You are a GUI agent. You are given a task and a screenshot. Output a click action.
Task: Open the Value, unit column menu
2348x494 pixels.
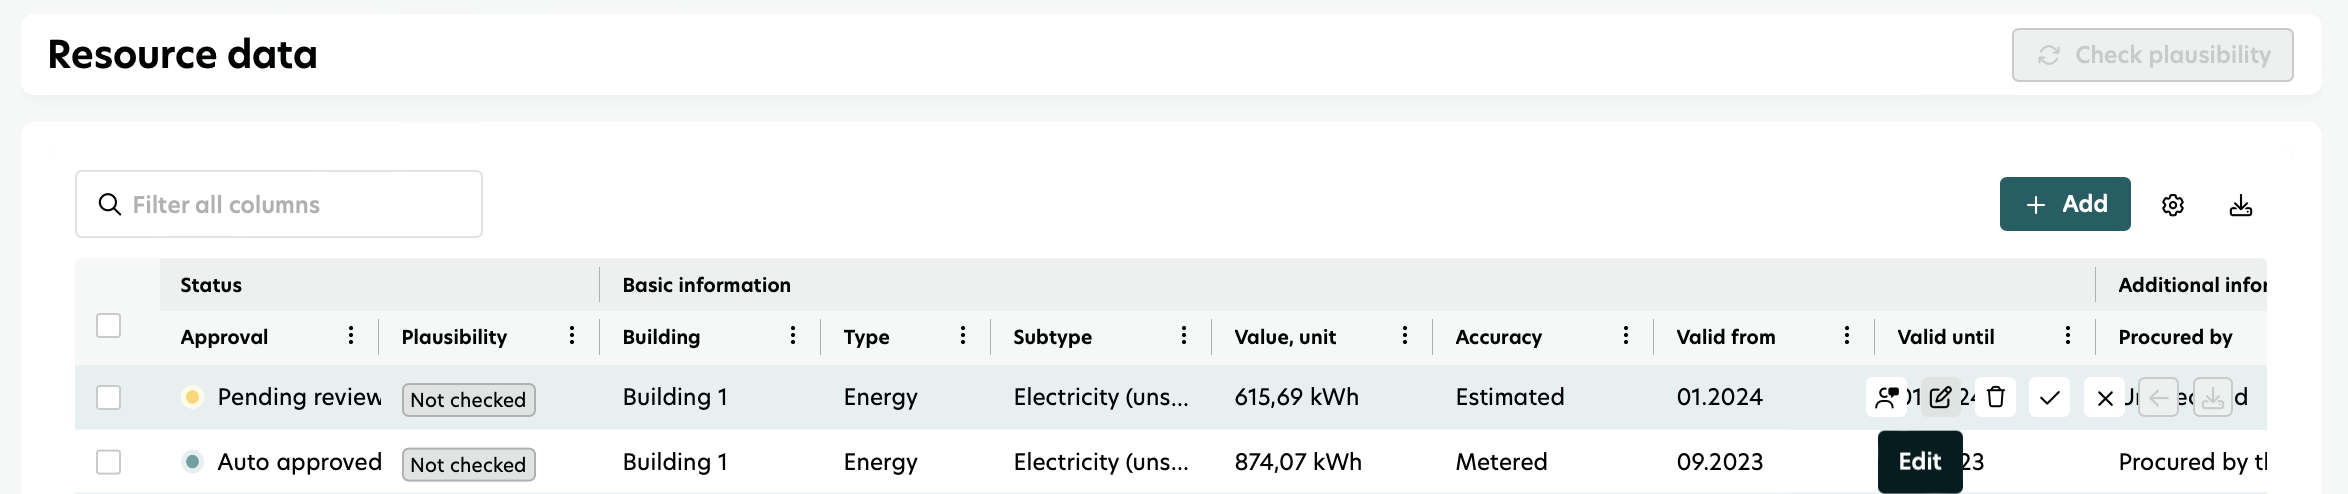[x=1405, y=336]
